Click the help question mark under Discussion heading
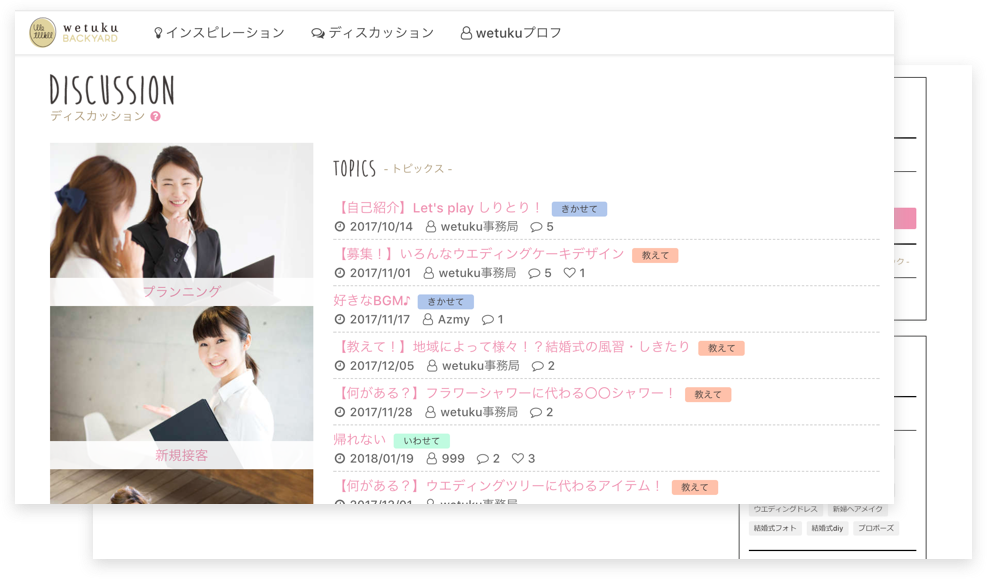Image resolution: width=987 pixels, height=579 pixels. click(156, 116)
